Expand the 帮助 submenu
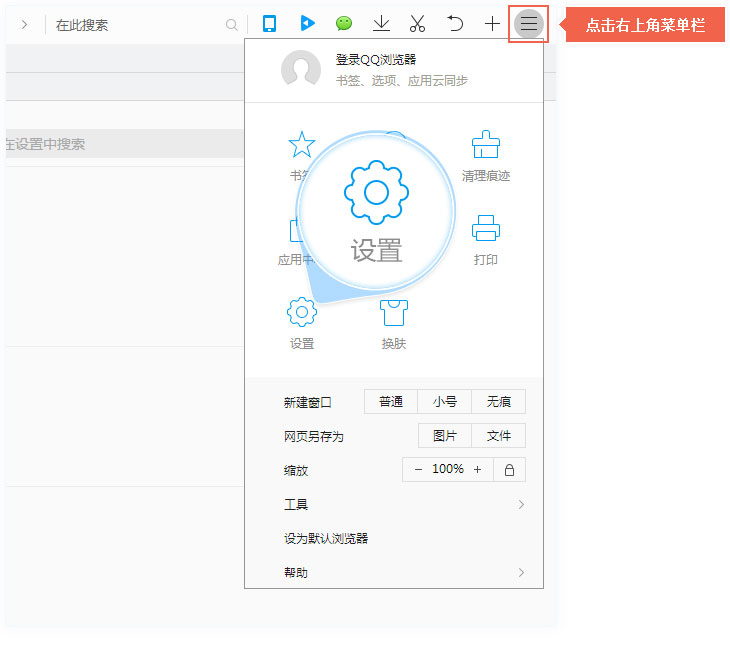Image resolution: width=730 pixels, height=645 pixels. [x=403, y=572]
